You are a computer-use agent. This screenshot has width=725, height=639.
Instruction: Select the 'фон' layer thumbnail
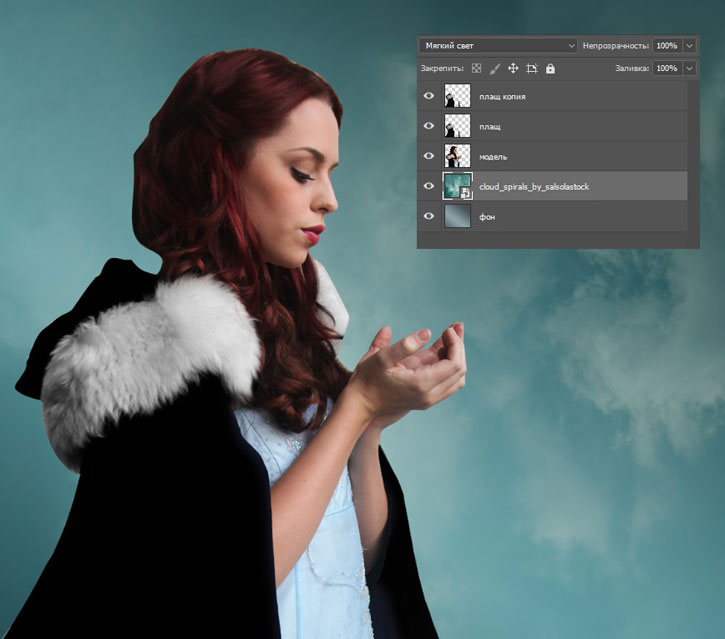pyautogui.click(x=457, y=216)
